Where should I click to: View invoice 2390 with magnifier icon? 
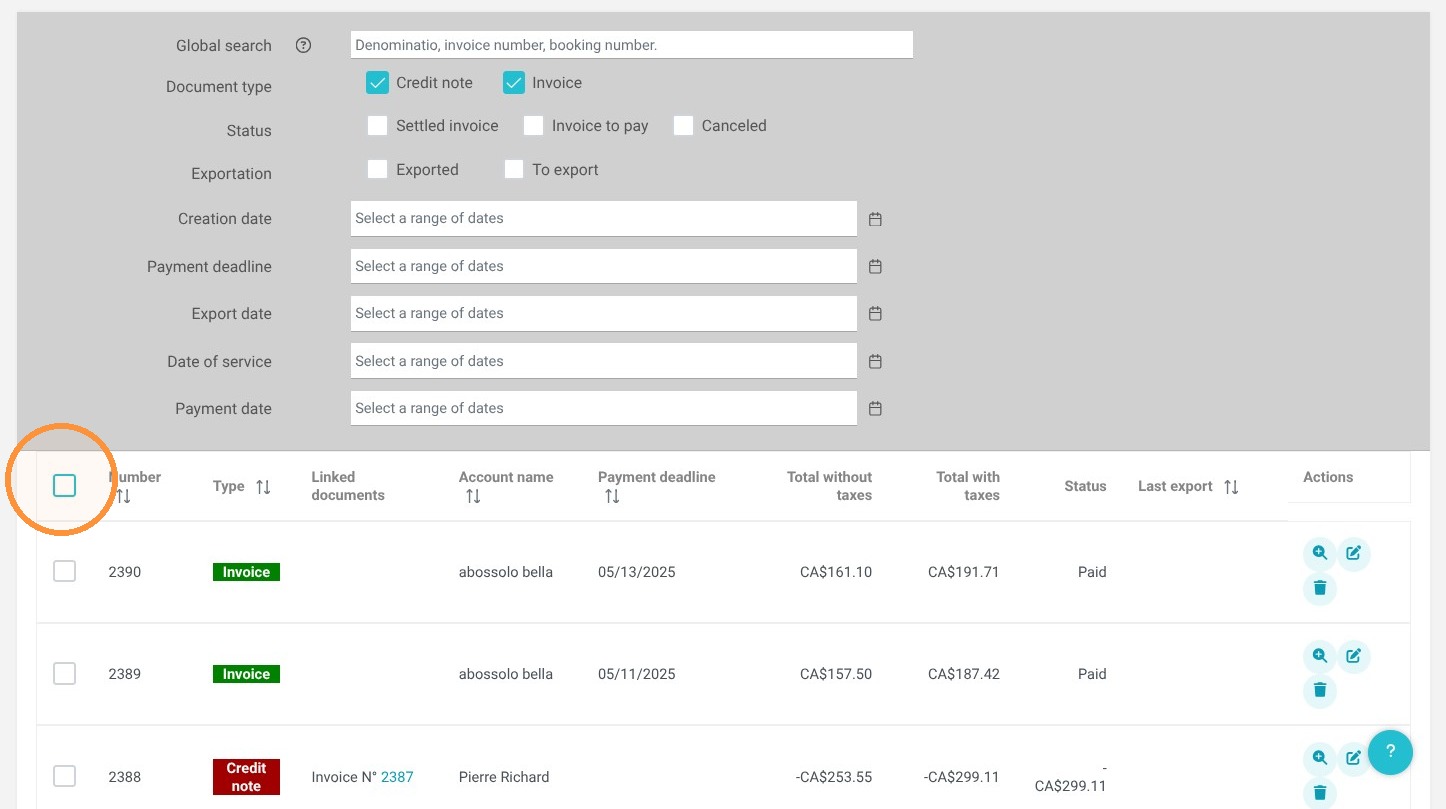(1320, 553)
